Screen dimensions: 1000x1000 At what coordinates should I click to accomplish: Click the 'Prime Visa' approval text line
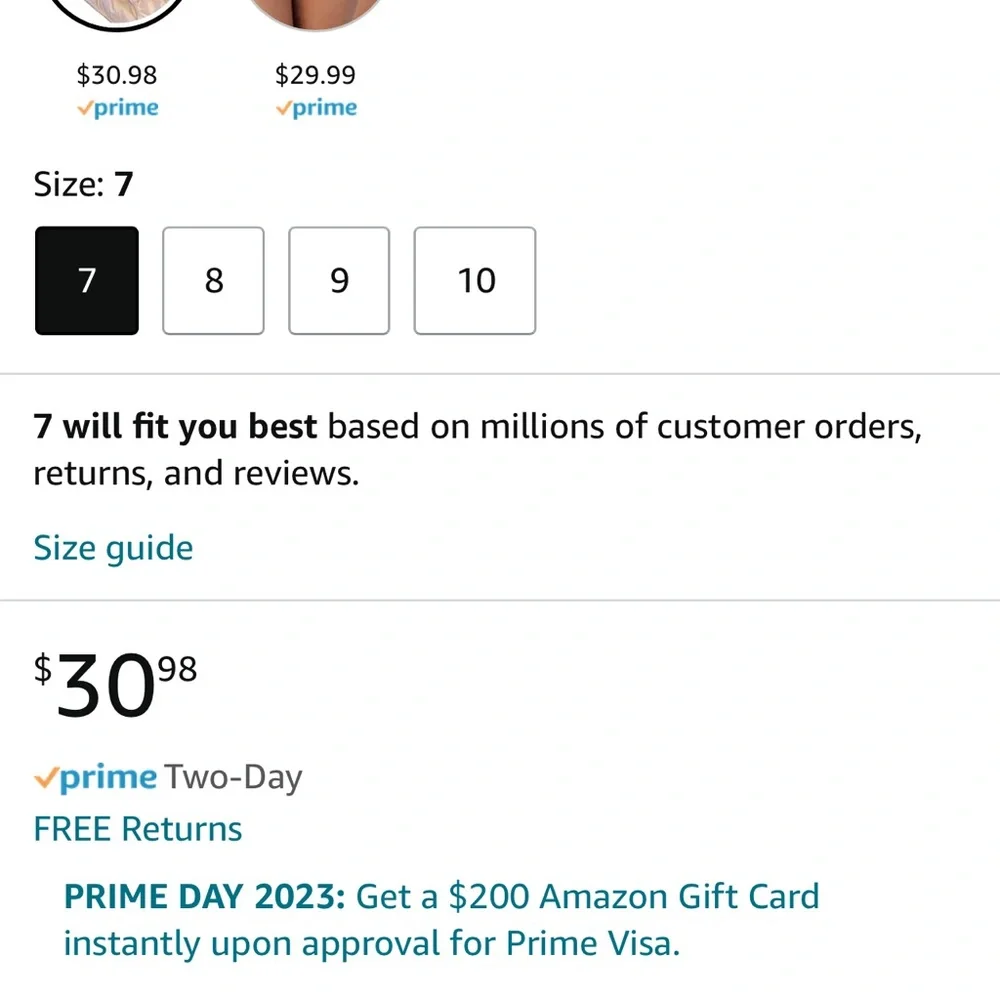click(x=372, y=944)
